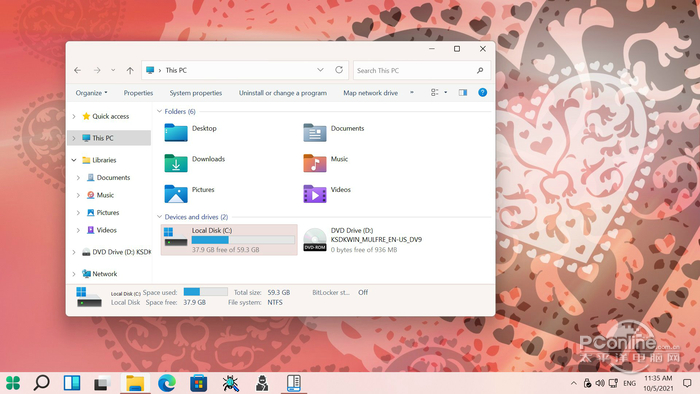The height and width of the screenshot is (394, 700).
Task: Select the DVD Drive (D:) disc icon
Action: coord(315,240)
